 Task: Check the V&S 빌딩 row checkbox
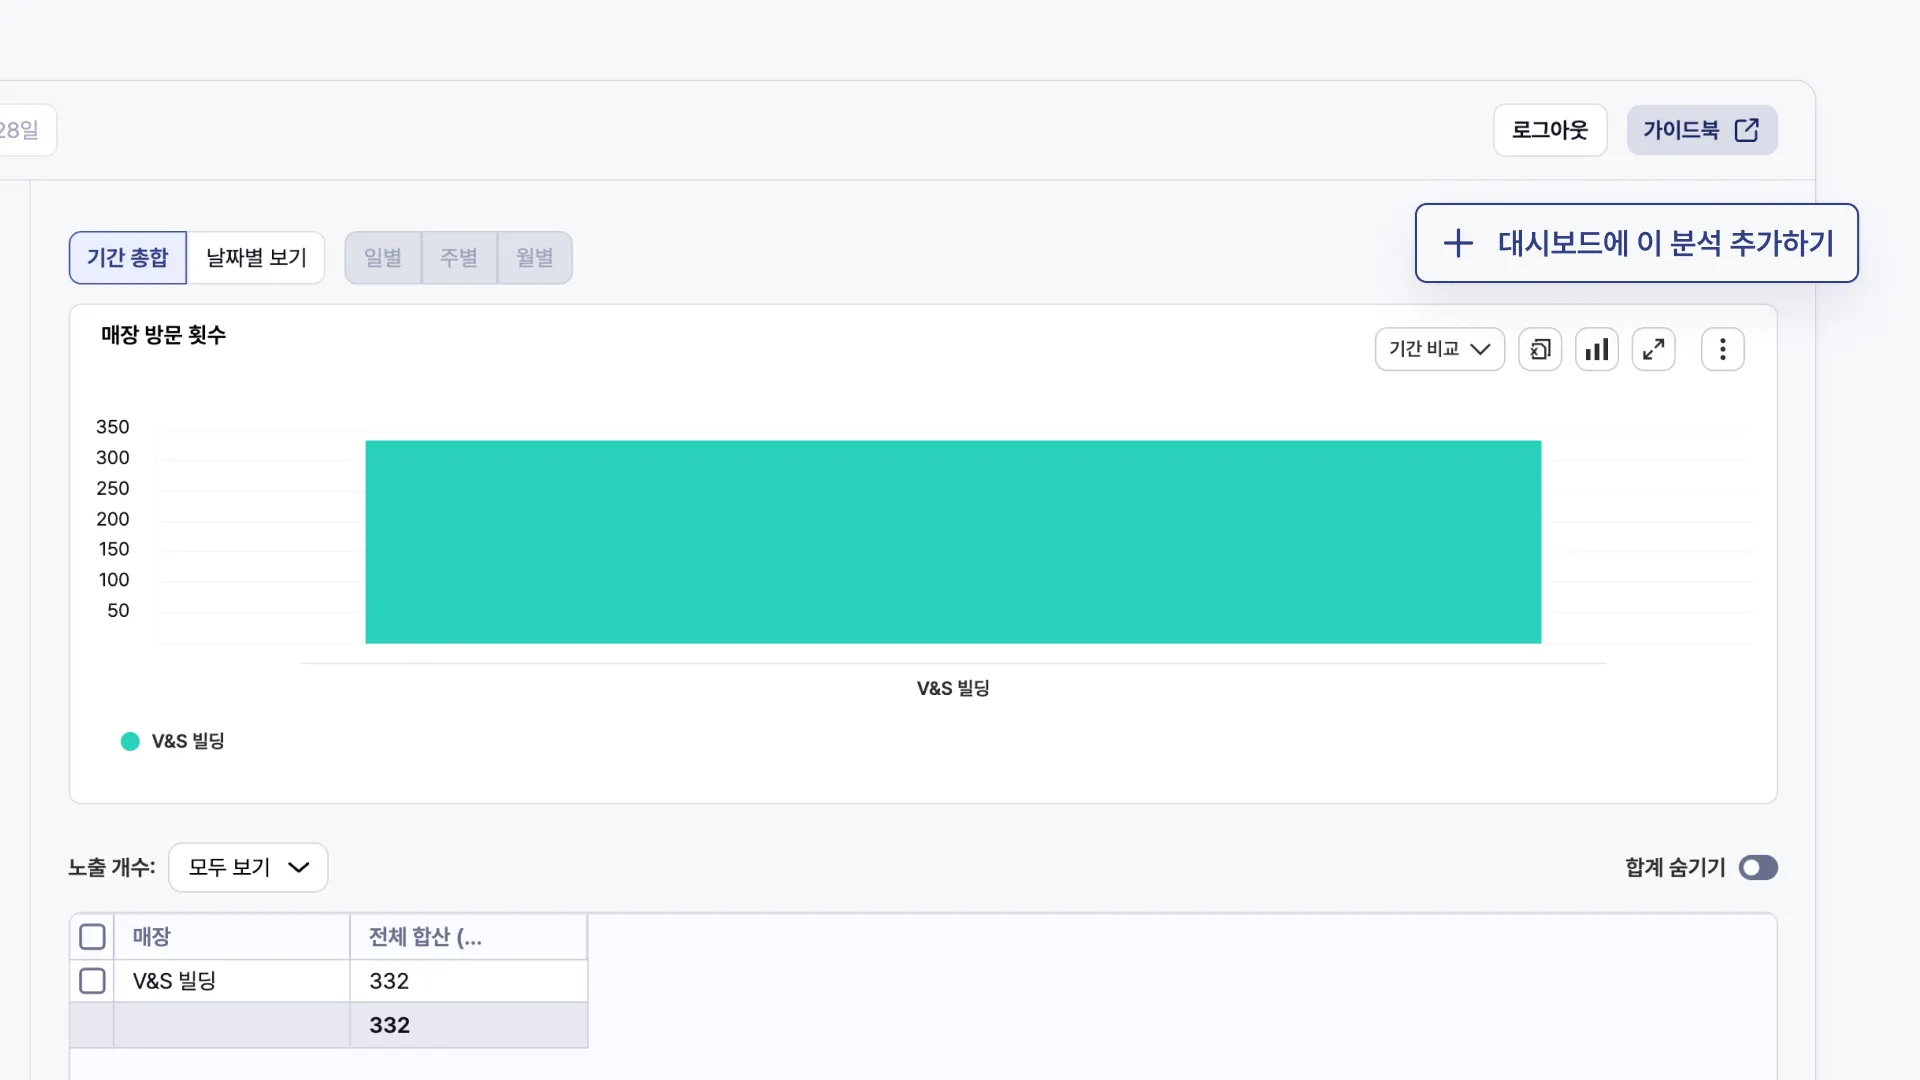pos(92,981)
